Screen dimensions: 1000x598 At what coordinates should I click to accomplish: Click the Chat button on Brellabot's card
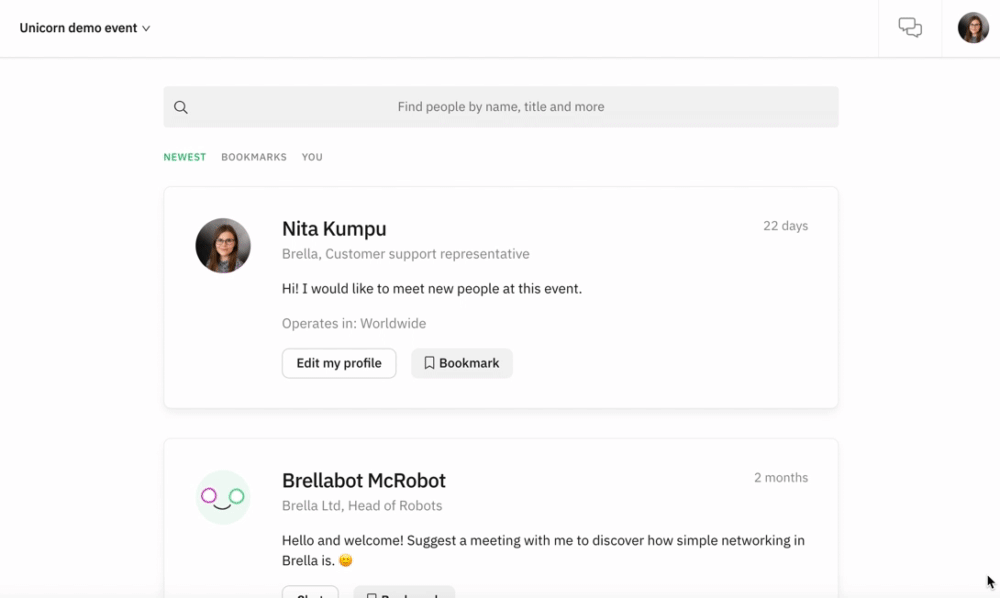(310, 594)
